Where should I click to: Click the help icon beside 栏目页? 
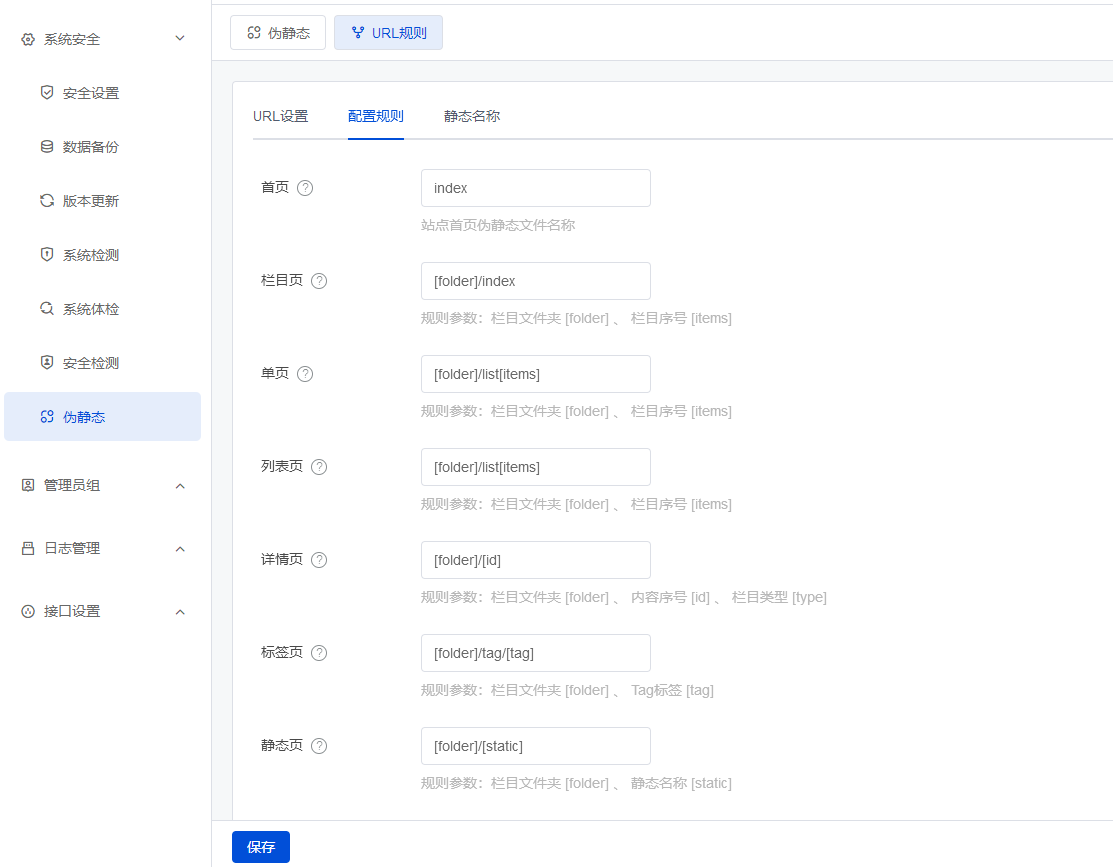tap(319, 281)
